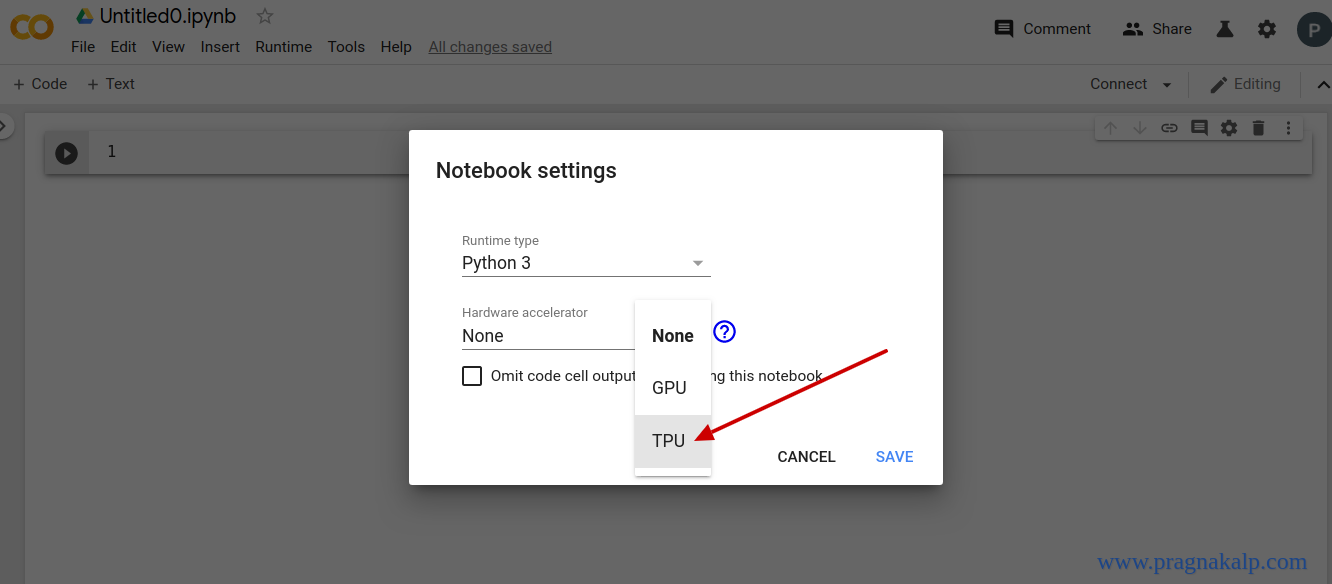
Task: Open the help tooltip beside Hardware accelerator
Action: 724,331
